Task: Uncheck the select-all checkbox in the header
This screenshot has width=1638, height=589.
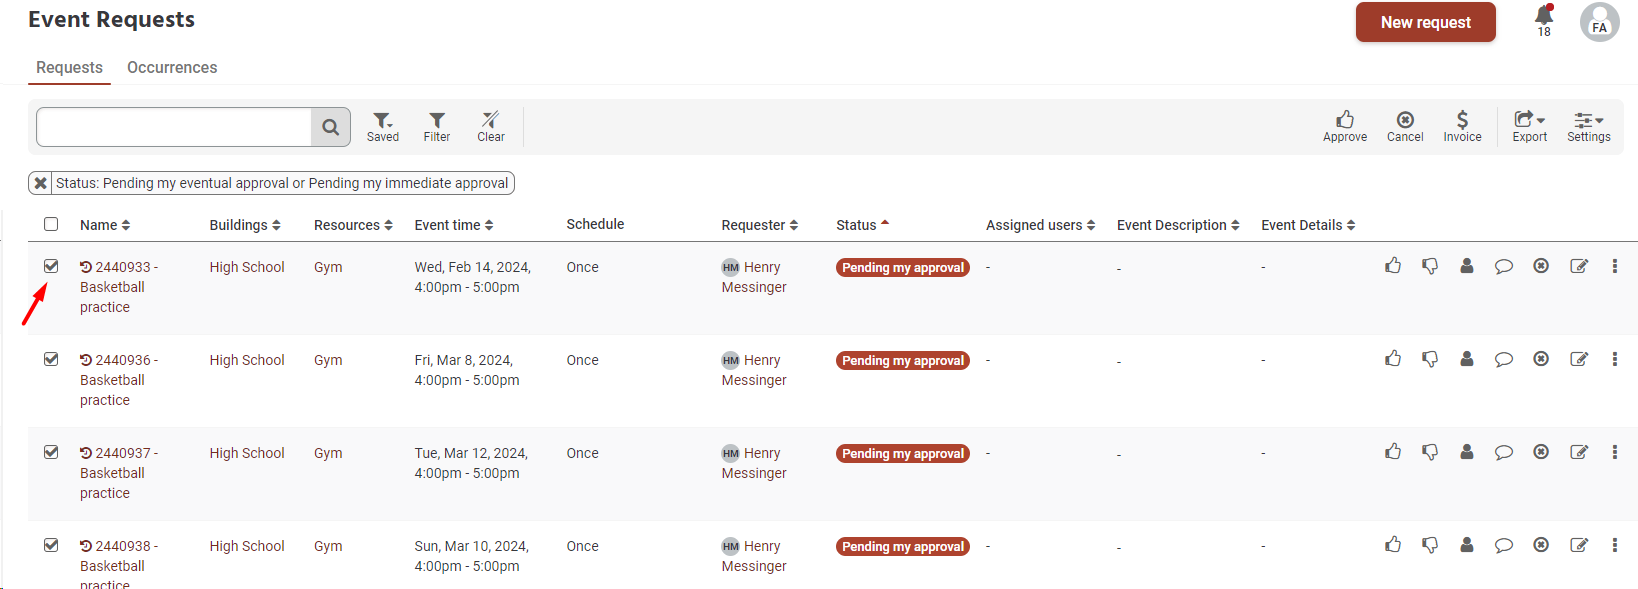Action: point(51,224)
